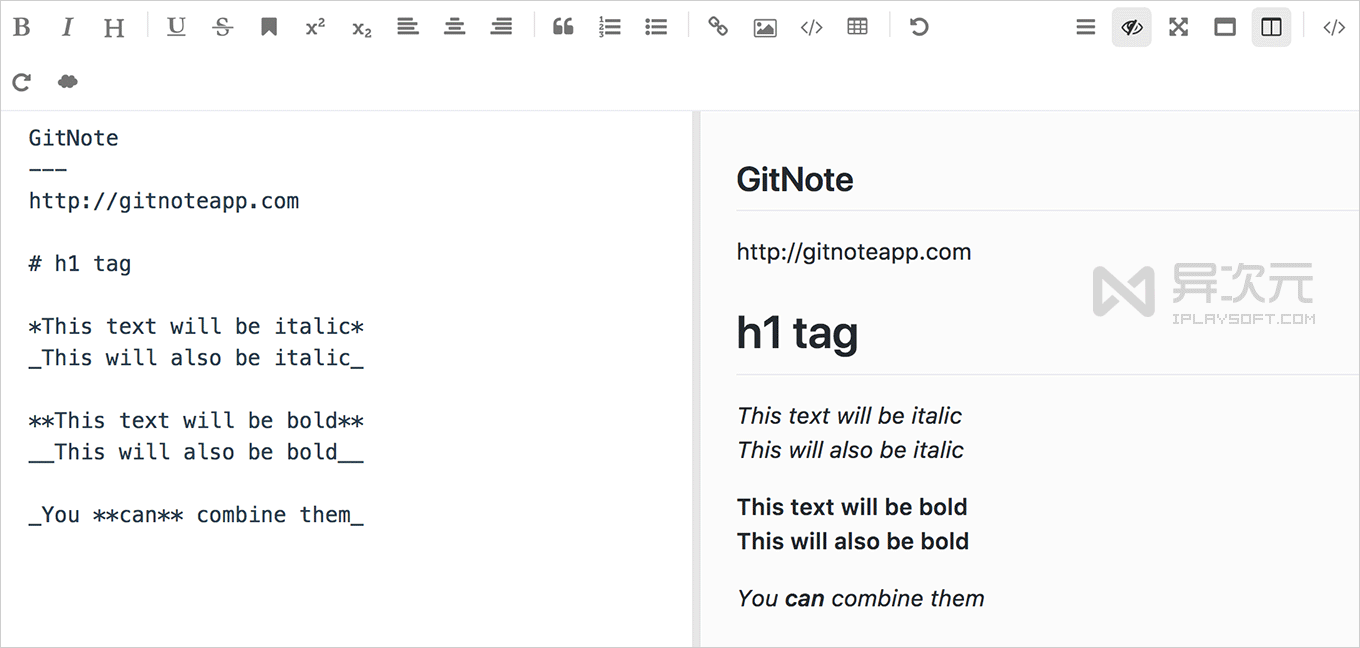This screenshot has width=1360, height=648.
Task: Toggle fullscreen editing mode
Action: click(x=1177, y=27)
